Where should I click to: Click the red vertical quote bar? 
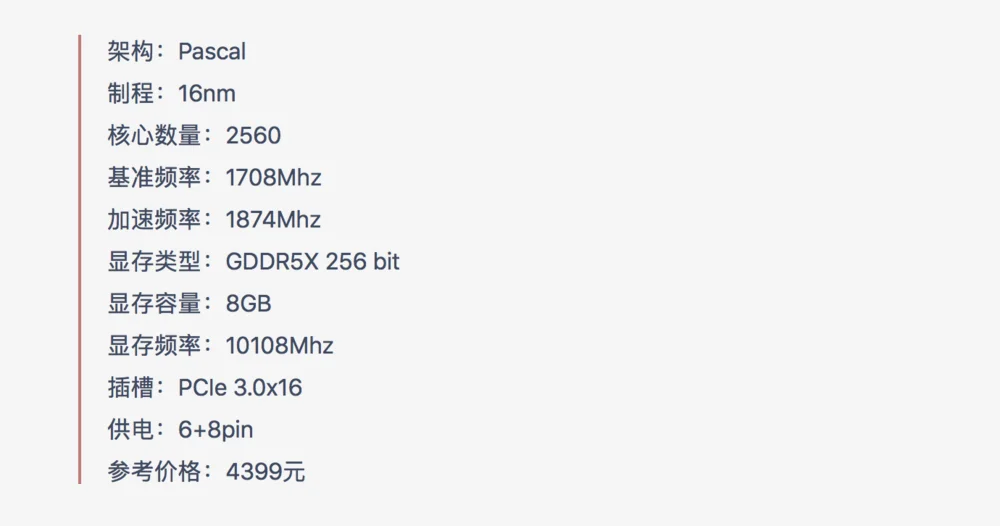click(80, 259)
